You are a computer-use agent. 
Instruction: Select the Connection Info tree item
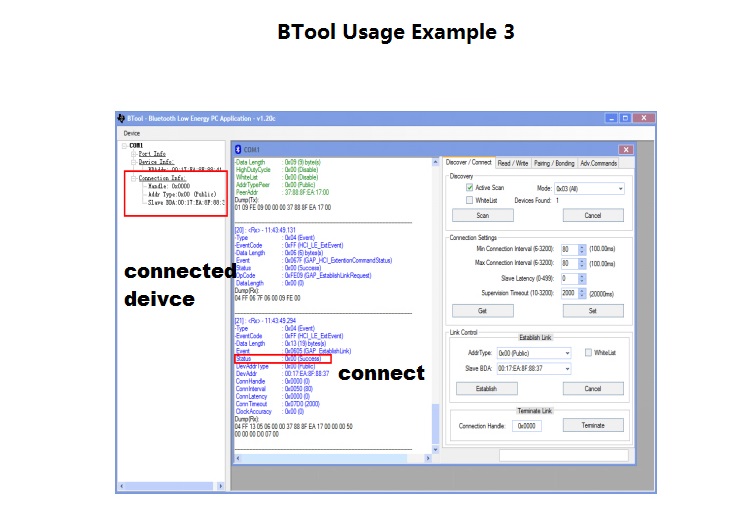pyautogui.click(x=162, y=178)
